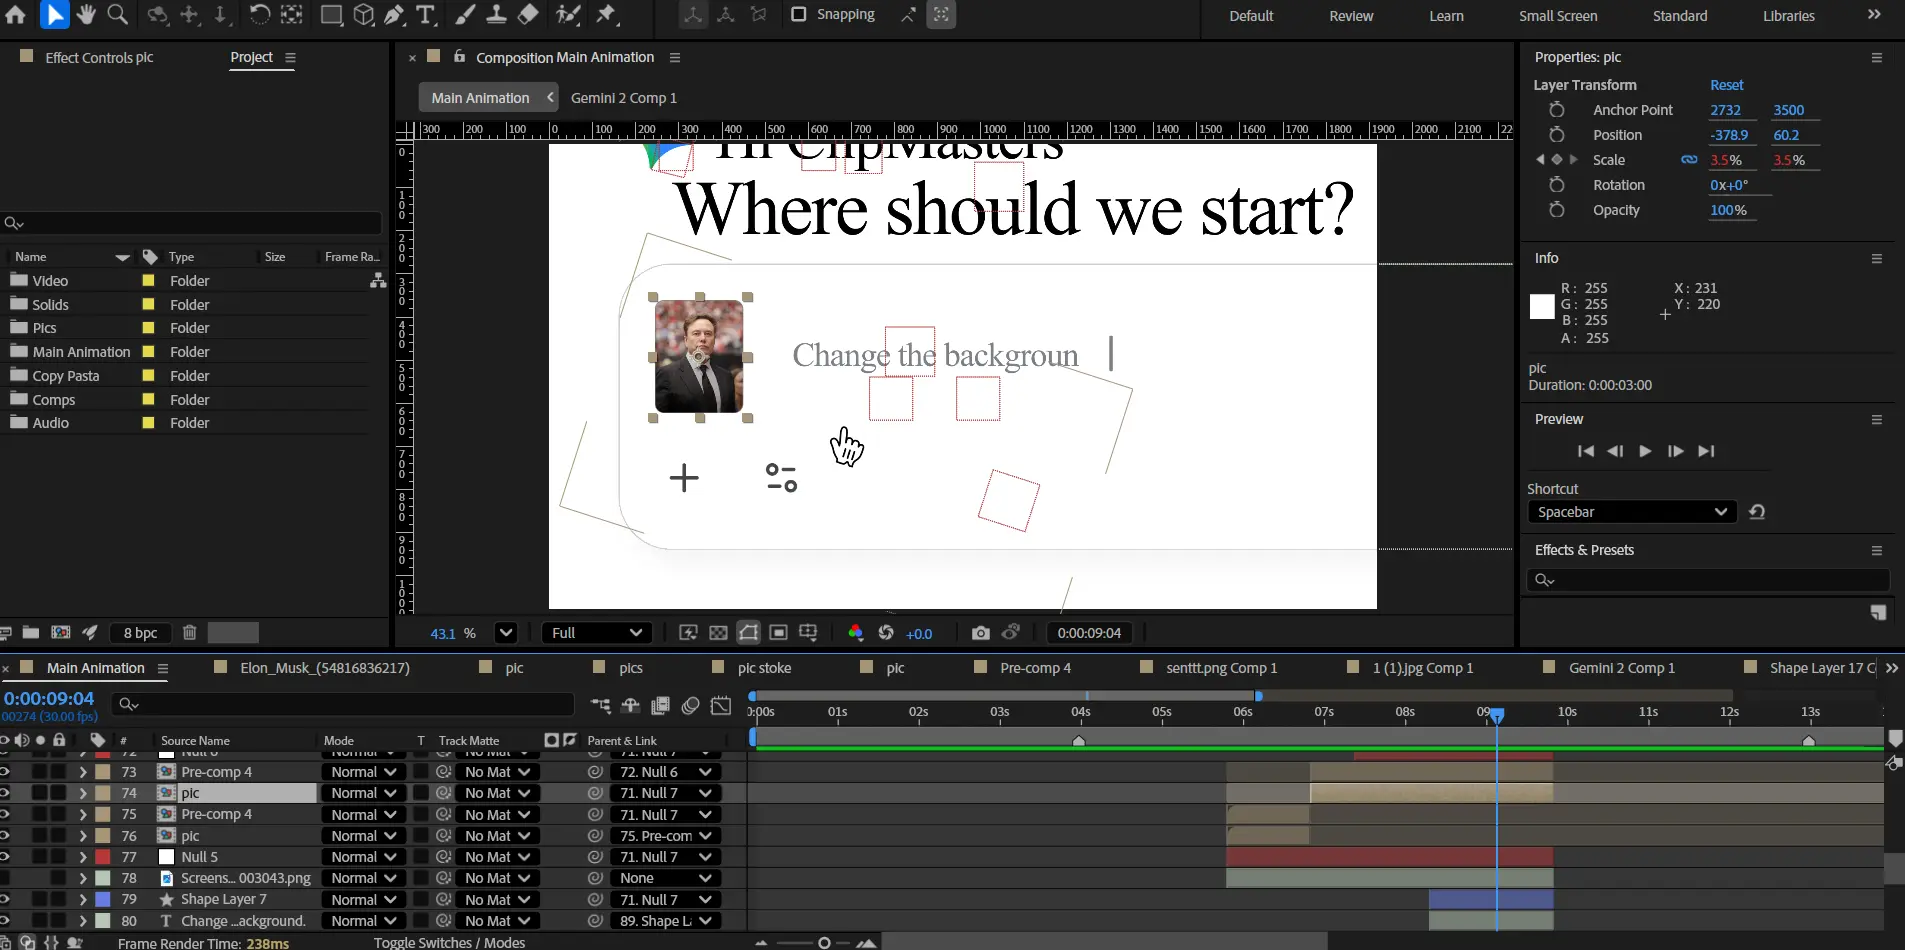Enable the Snapping checkbox
The image size is (1905, 950).
click(x=799, y=14)
